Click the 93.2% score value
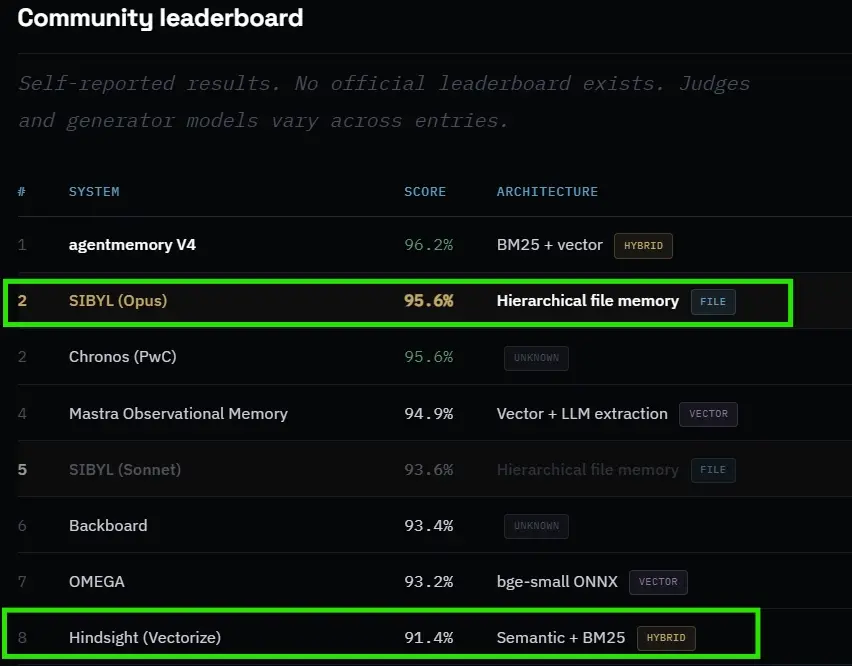Image resolution: width=852 pixels, height=666 pixels. pos(429,582)
